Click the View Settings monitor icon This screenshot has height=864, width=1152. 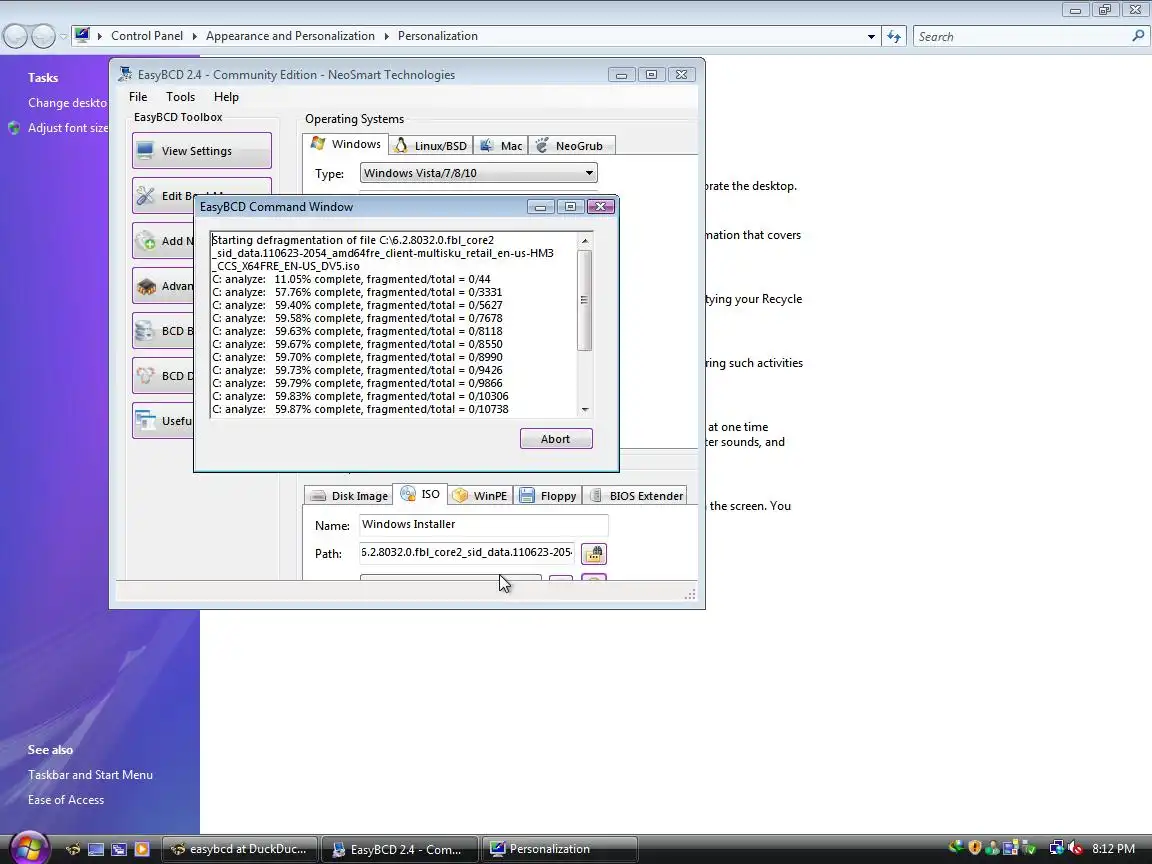[x=145, y=151]
